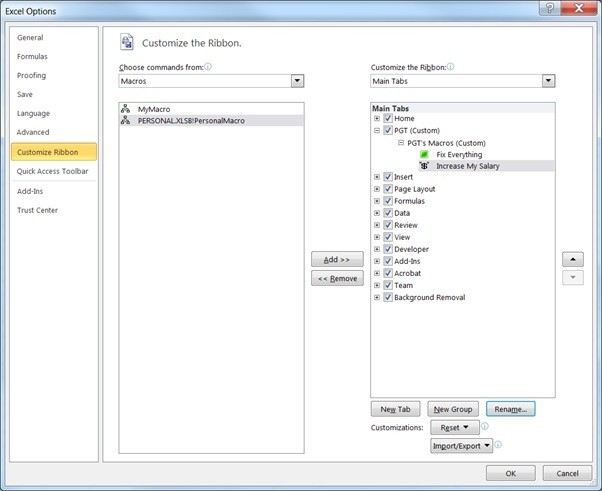Click the New Group button
The height and width of the screenshot is (491, 602).
click(453, 409)
